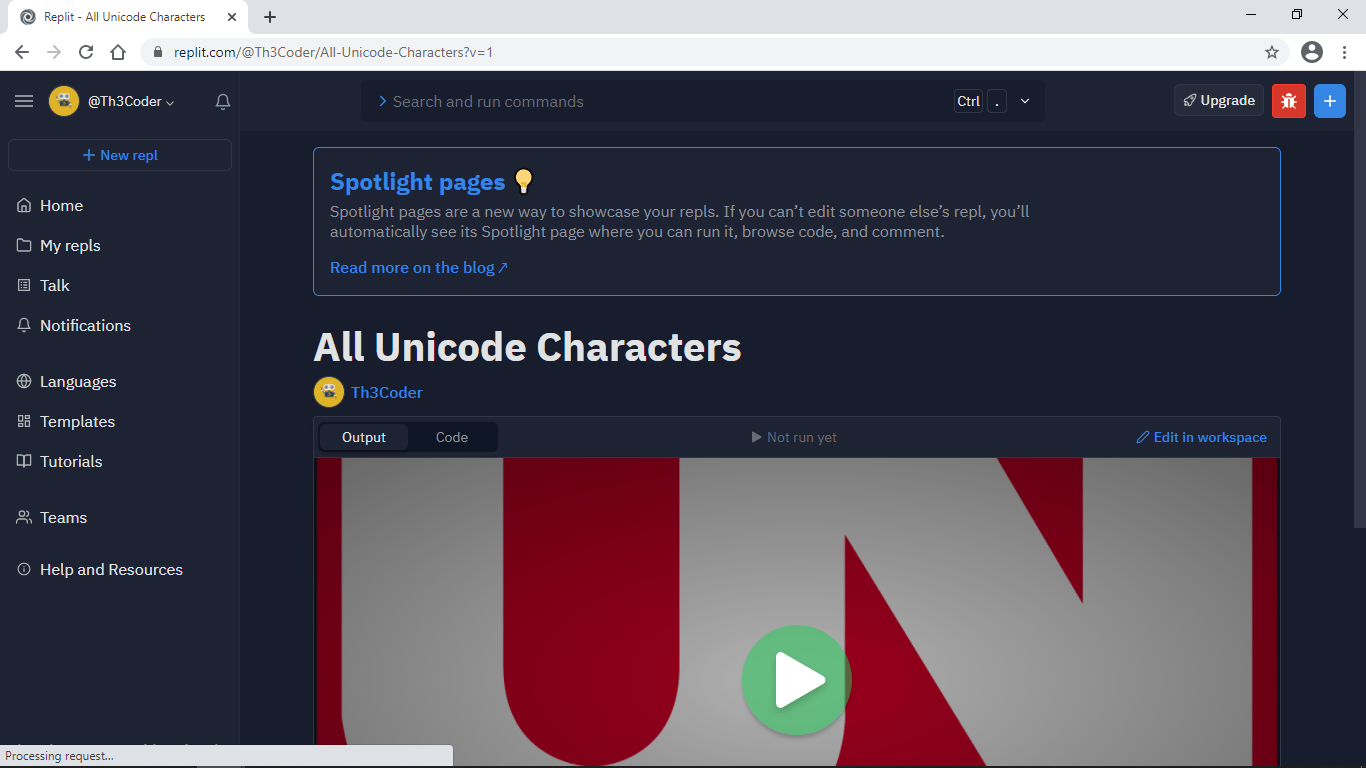Switch to the Code tab
1366x768 pixels.
(452, 437)
